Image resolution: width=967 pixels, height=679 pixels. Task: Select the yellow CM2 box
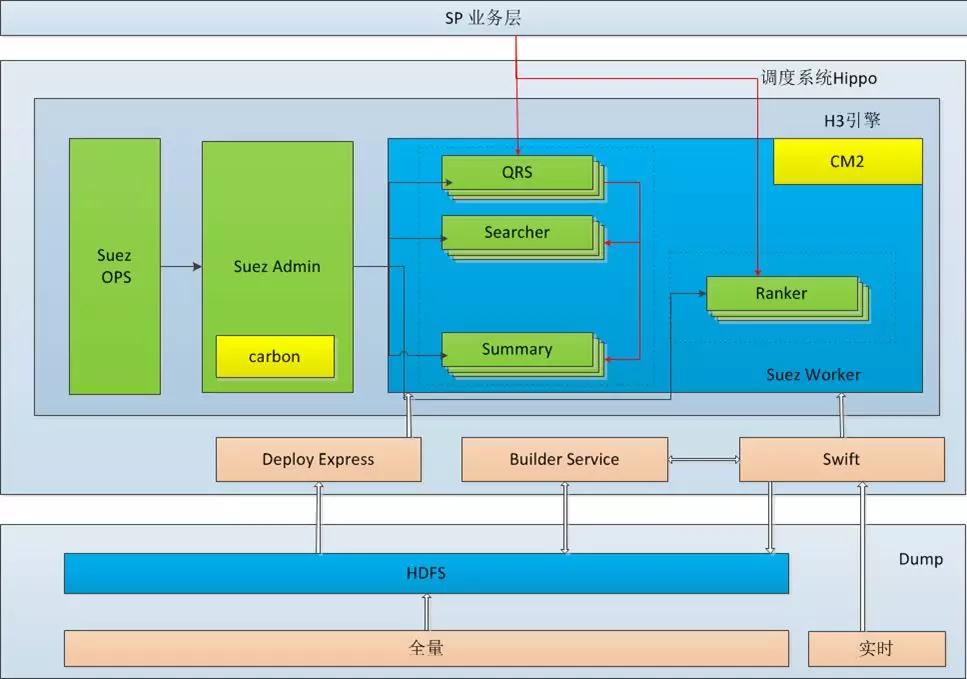pyautogui.click(x=848, y=162)
